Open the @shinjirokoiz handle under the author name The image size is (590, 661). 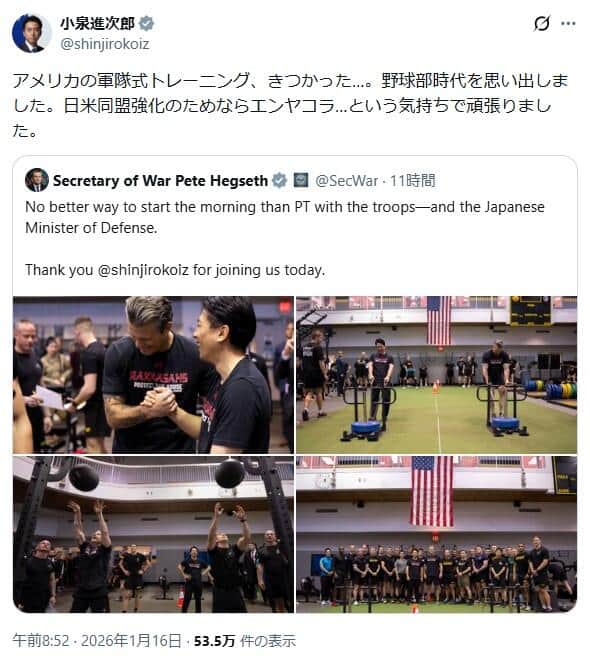point(105,44)
